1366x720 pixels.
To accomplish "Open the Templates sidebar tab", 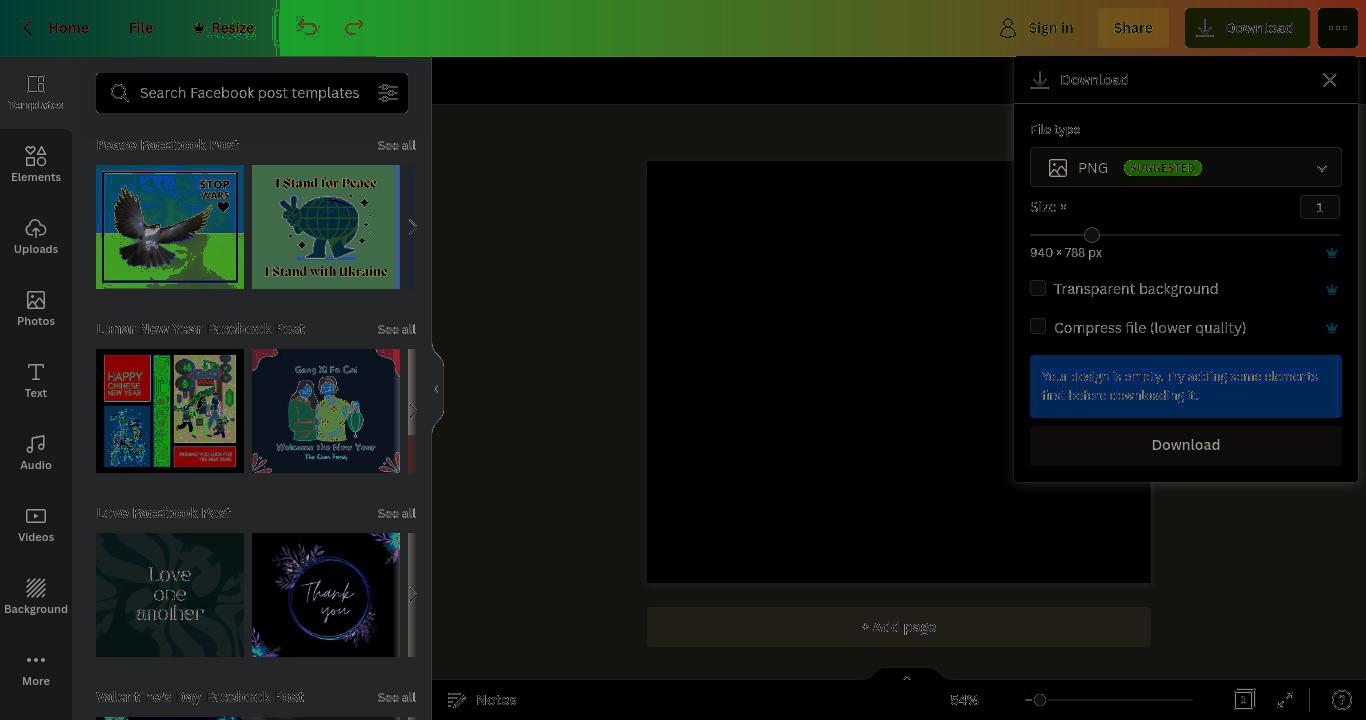I will coord(36,93).
